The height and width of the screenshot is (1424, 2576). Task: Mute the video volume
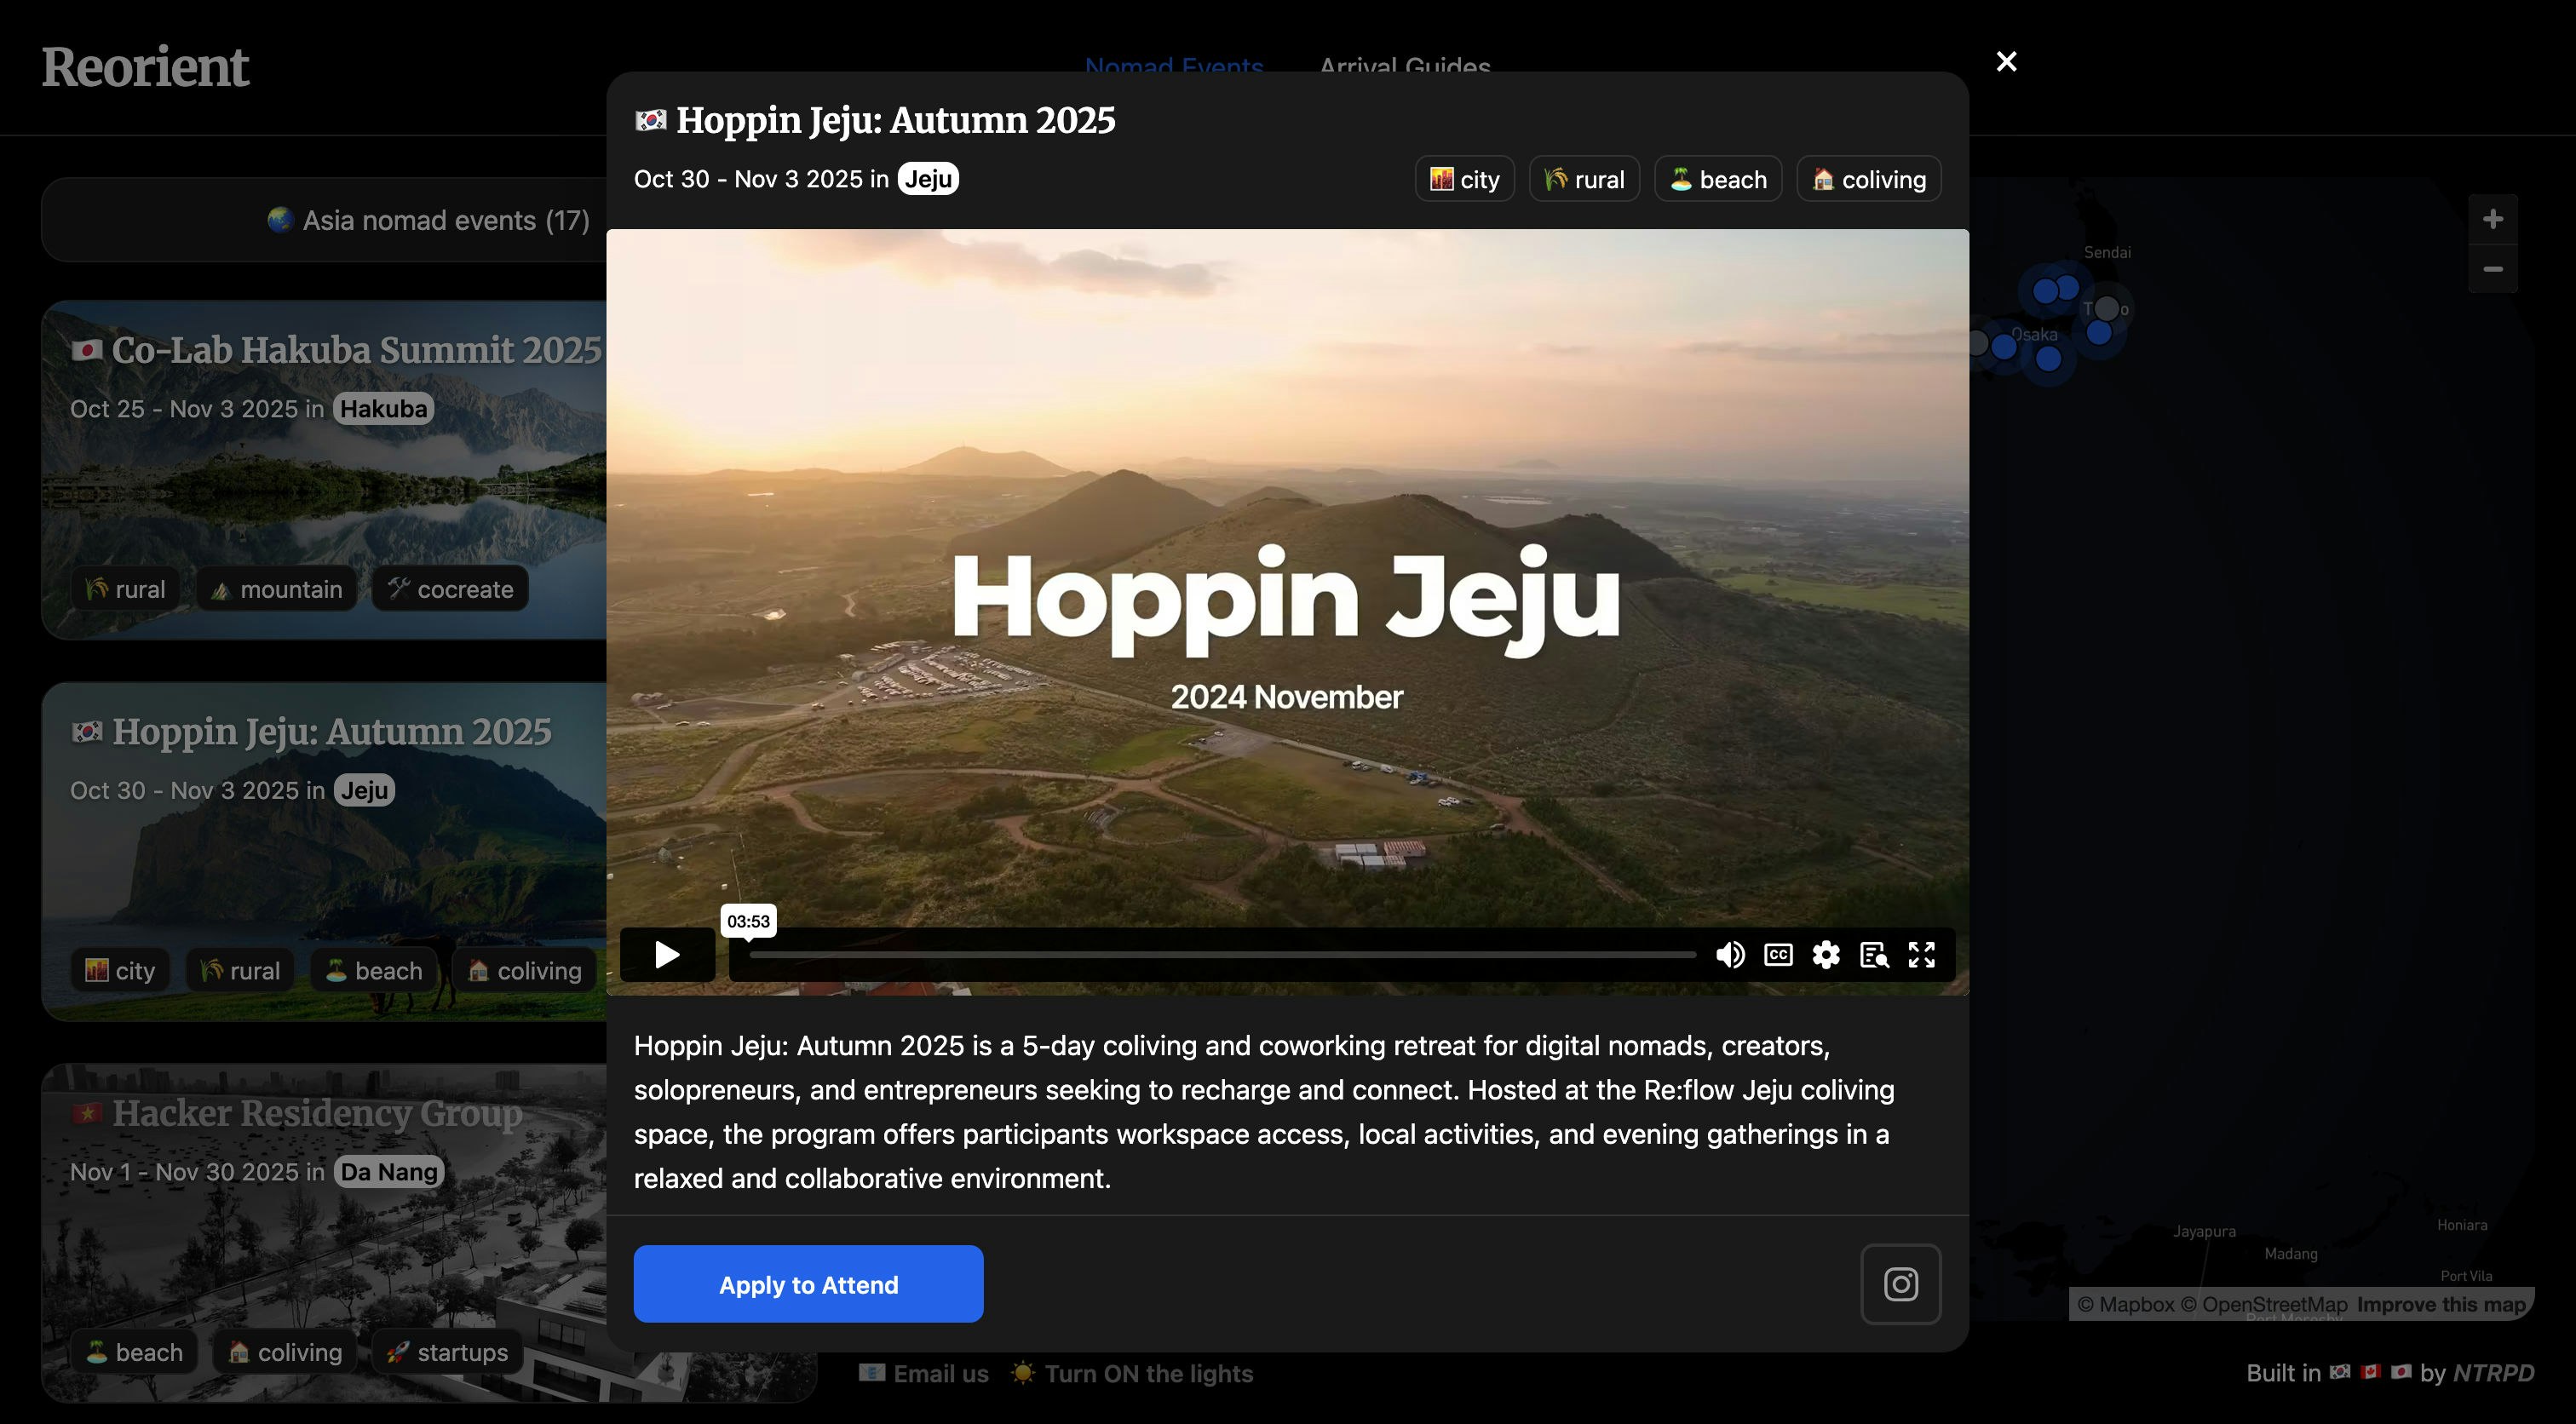(x=1730, y=954)
